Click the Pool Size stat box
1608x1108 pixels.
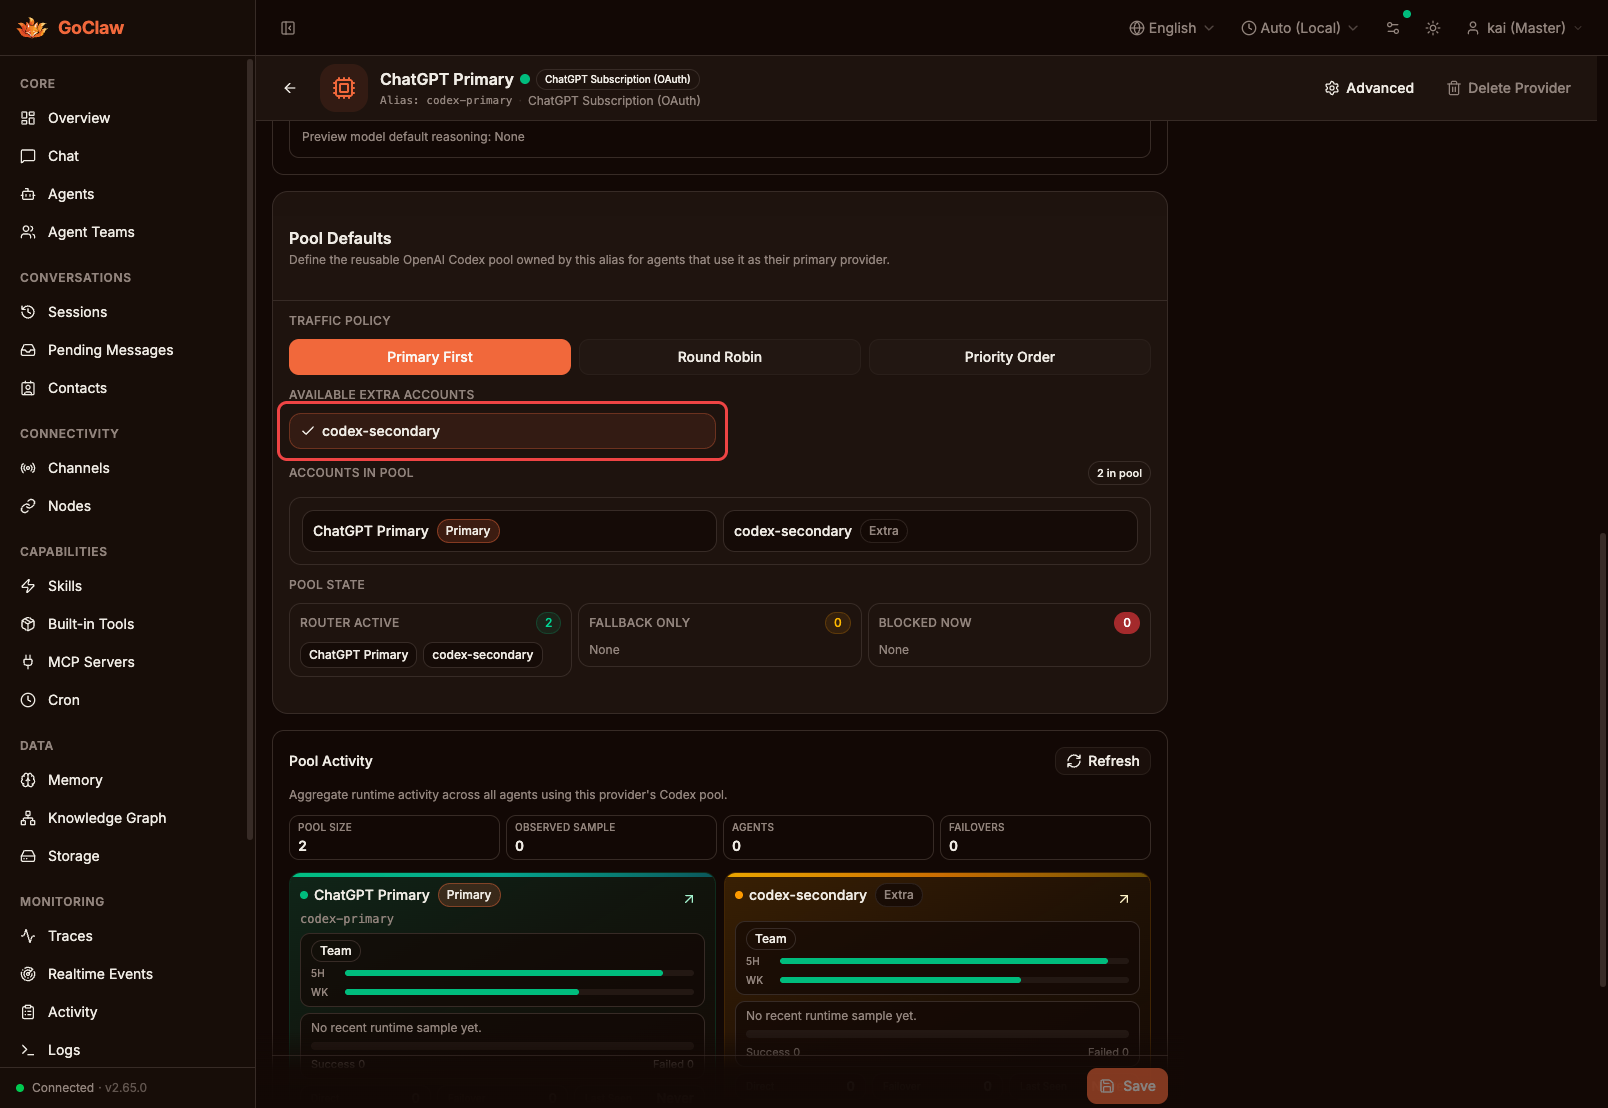tap(394, 837)
